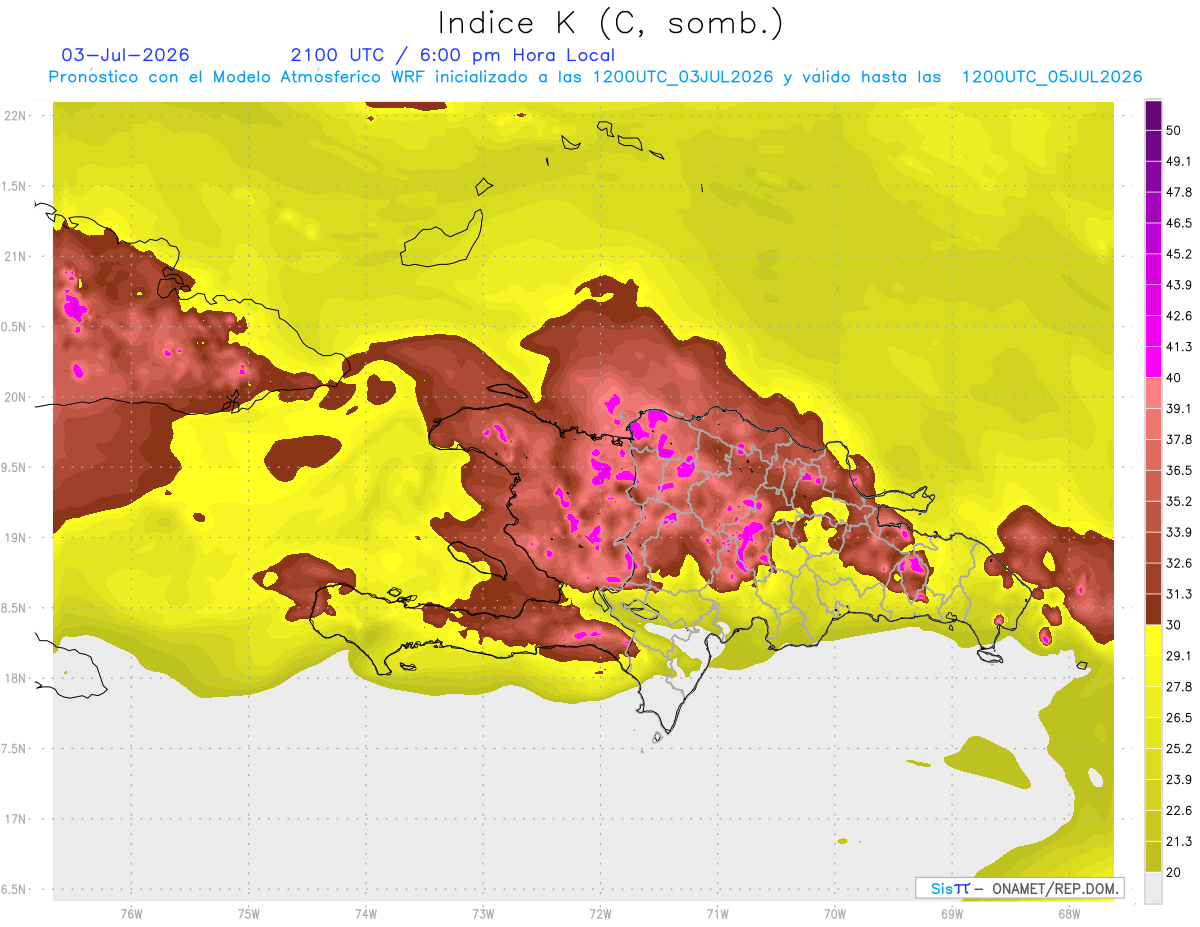Click the dark brown legend band between 30 and 31.3
The height and width of the screenshot is (927, 1200).
(1153, 609)
